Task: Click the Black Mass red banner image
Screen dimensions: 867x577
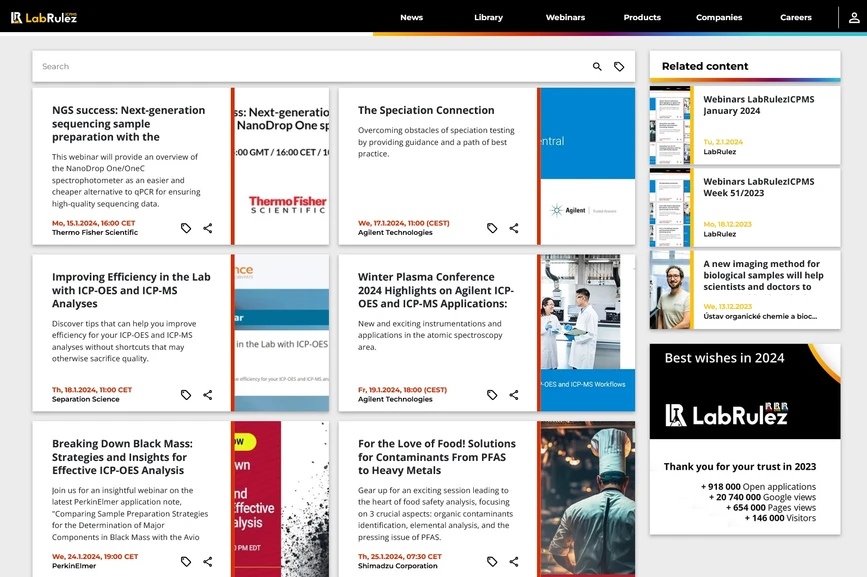Action: (281, 499)
